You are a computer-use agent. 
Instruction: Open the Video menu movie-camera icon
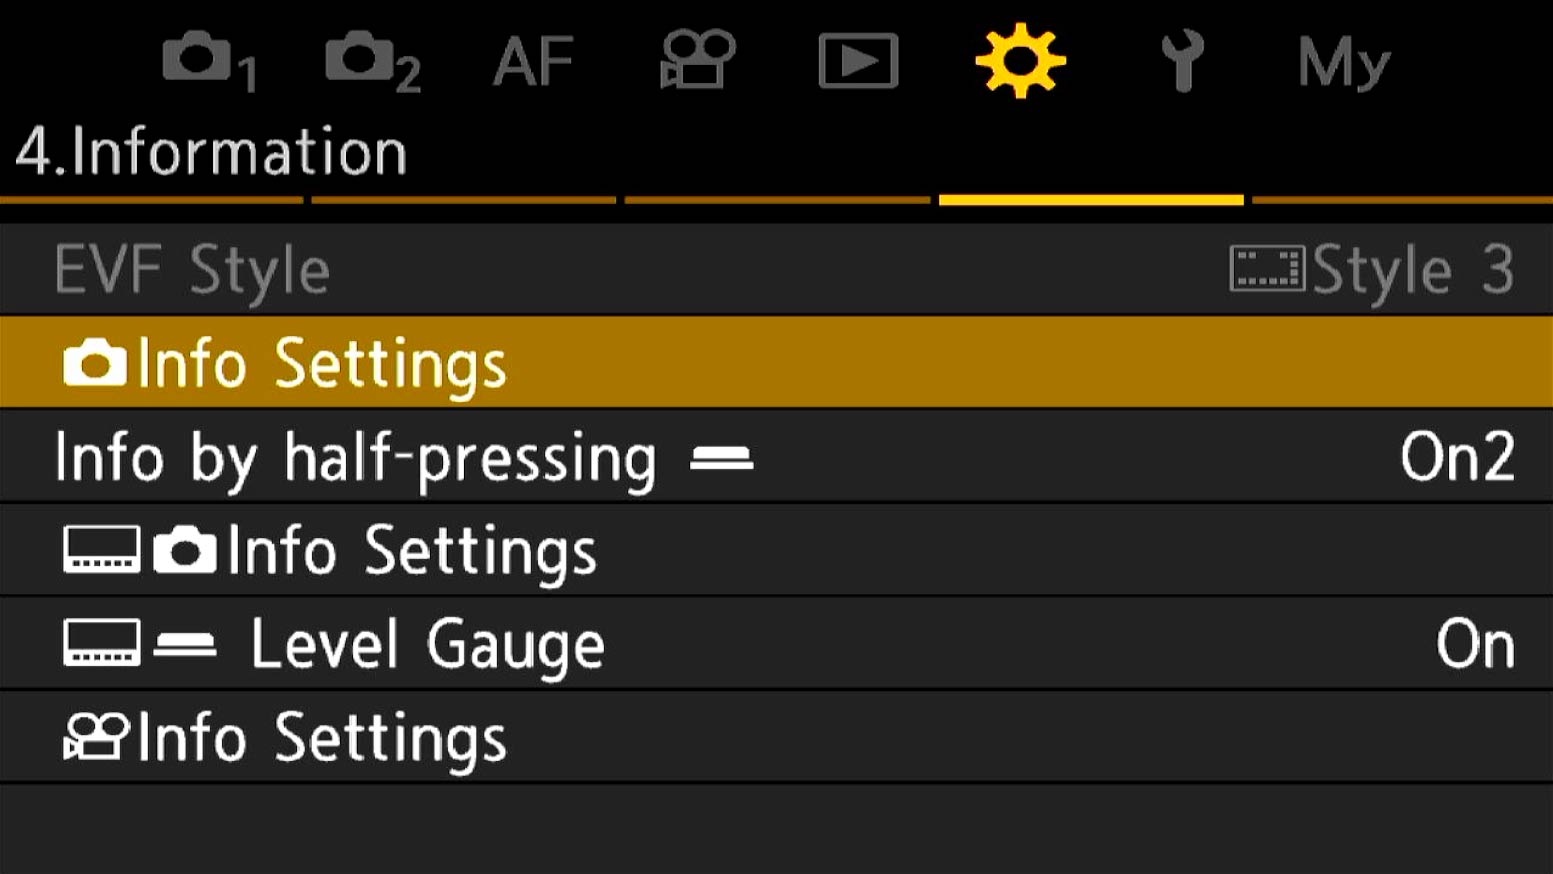tap(697, 60)
